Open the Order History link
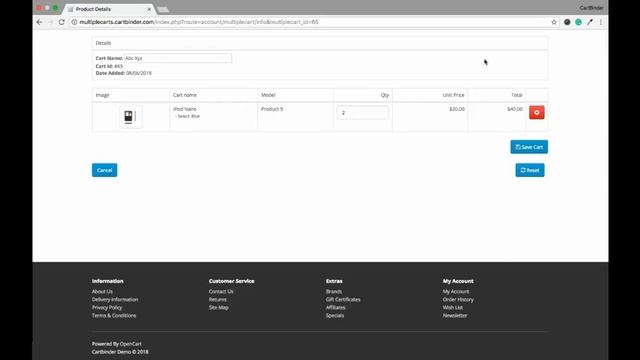The height and width of the screenshot is (360, 640). click(x=458, y=300)
